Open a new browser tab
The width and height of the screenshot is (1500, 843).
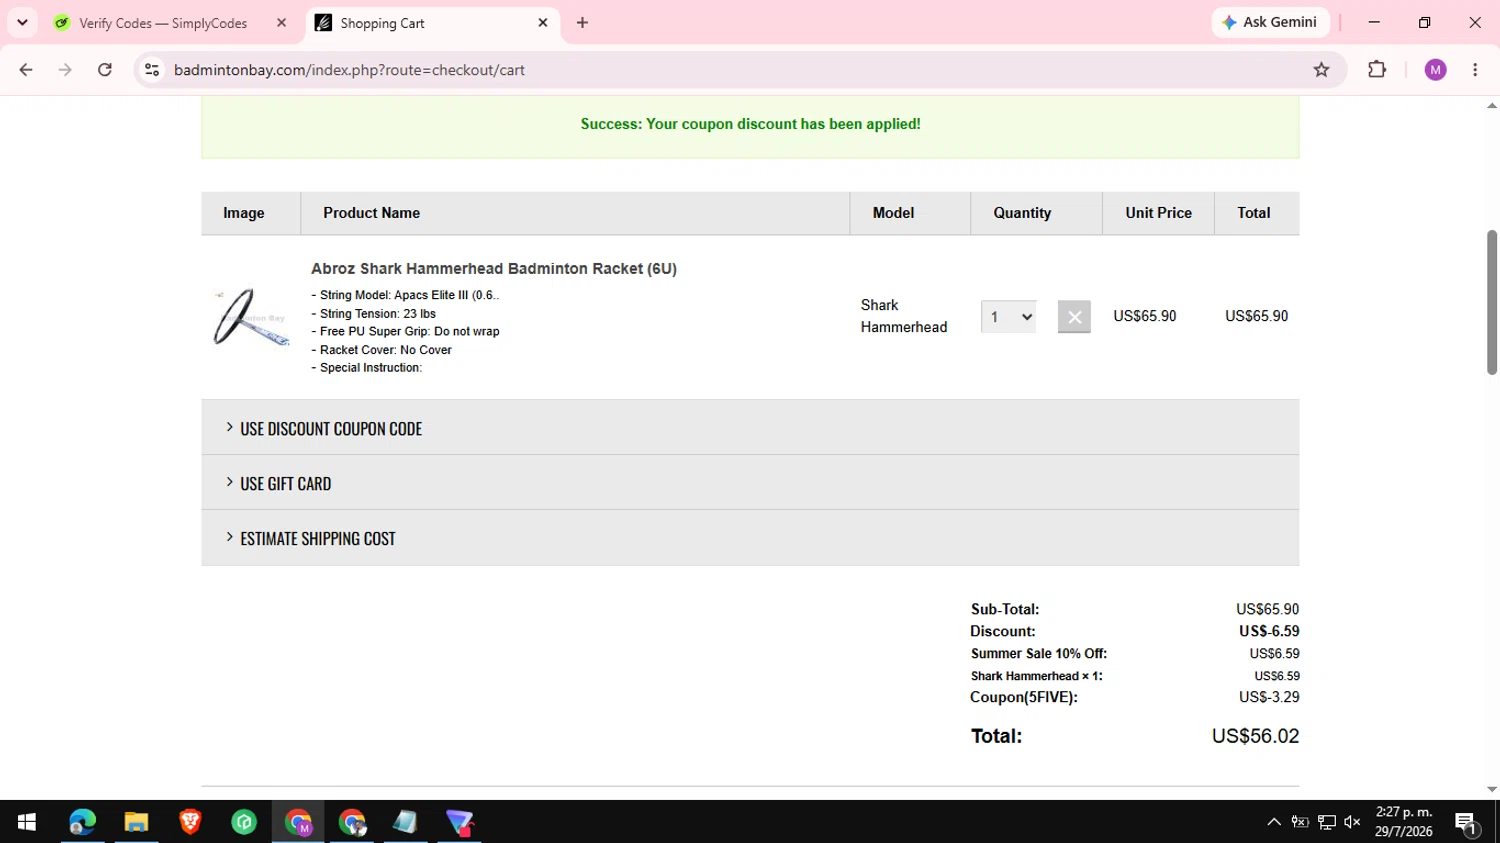(582, 22)
